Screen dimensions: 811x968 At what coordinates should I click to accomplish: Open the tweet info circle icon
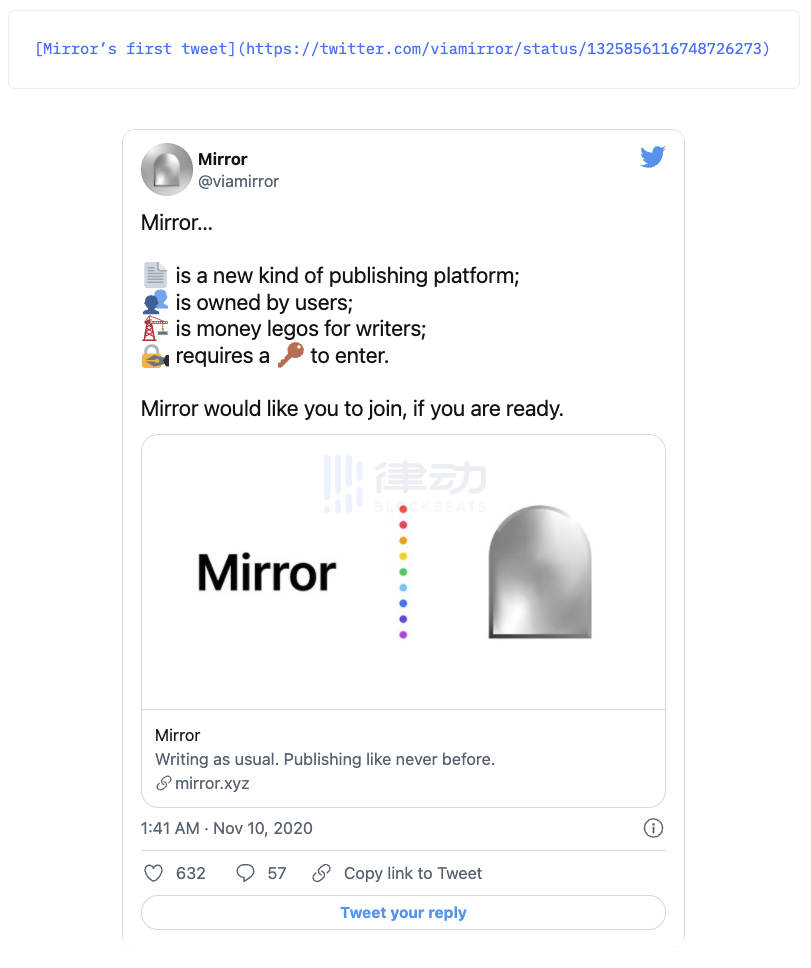point(653,828)
